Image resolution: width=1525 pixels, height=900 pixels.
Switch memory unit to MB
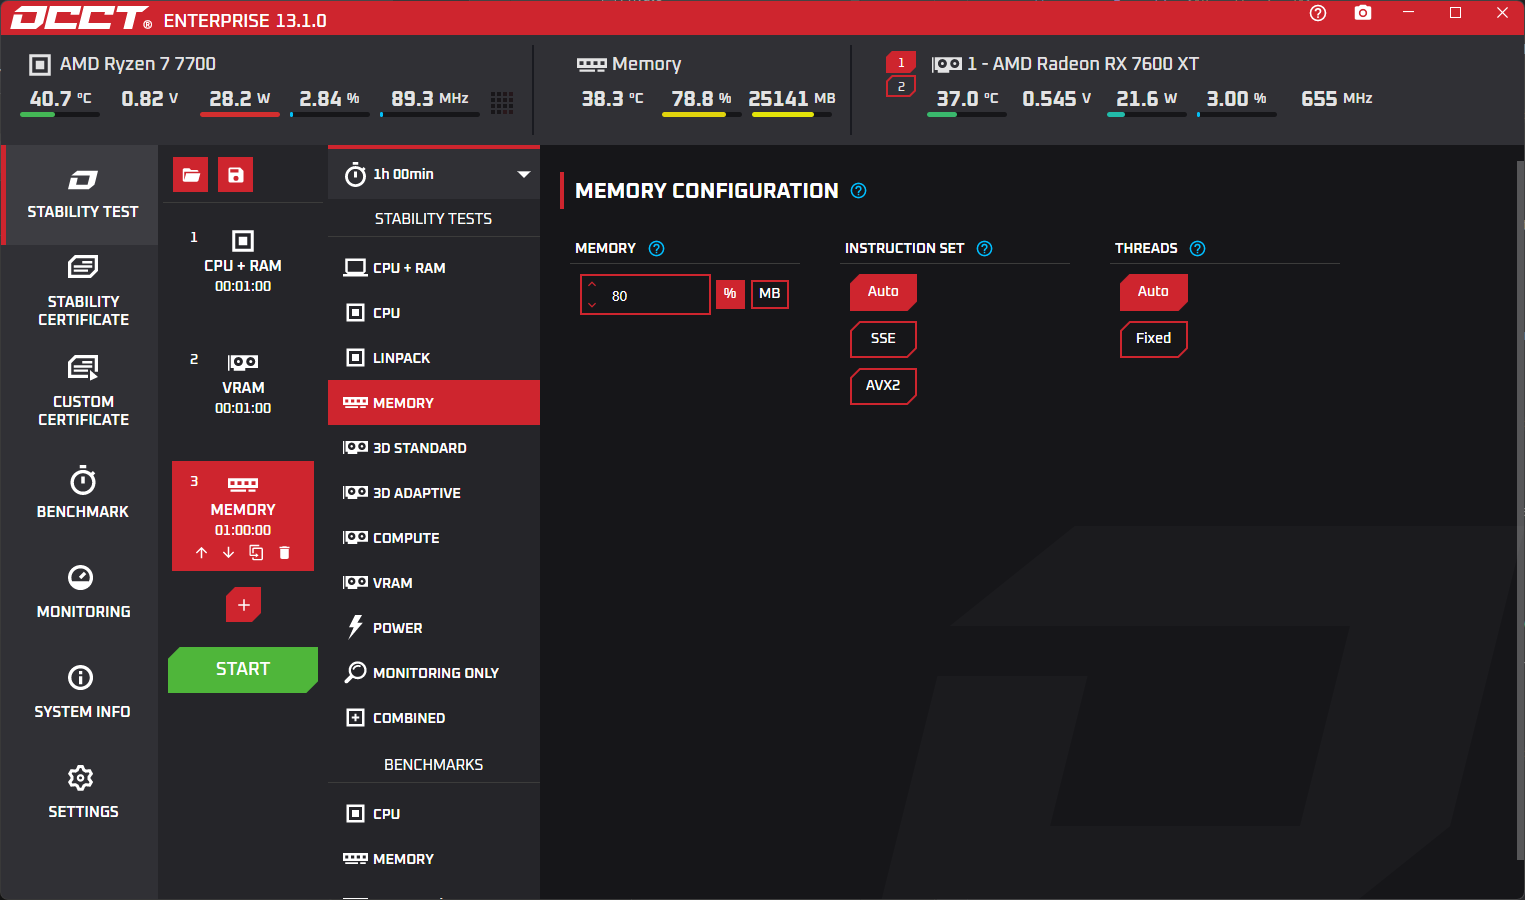[770, 294]
